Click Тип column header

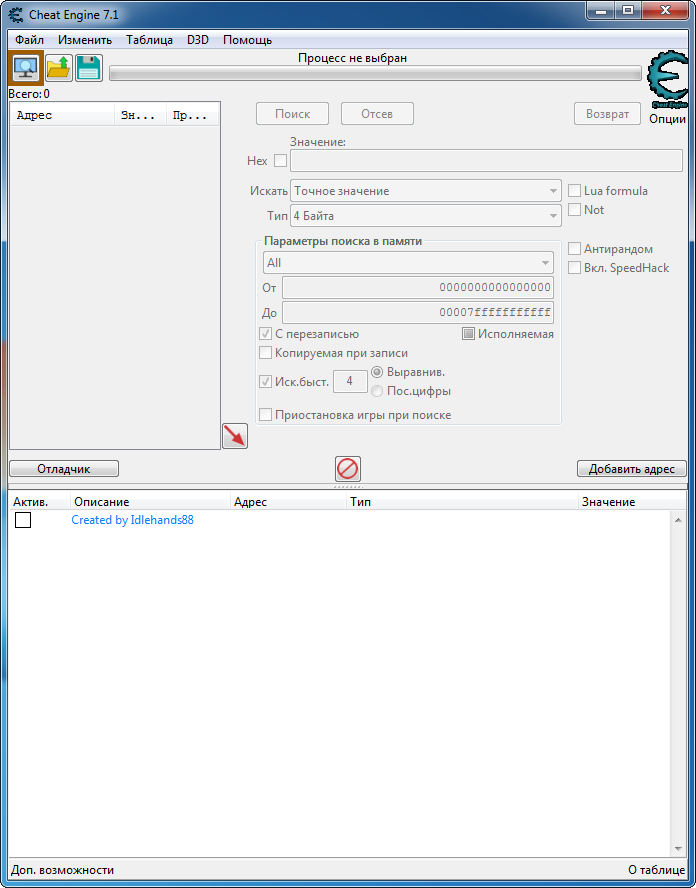pyautogui.click(x=463, y=502)
